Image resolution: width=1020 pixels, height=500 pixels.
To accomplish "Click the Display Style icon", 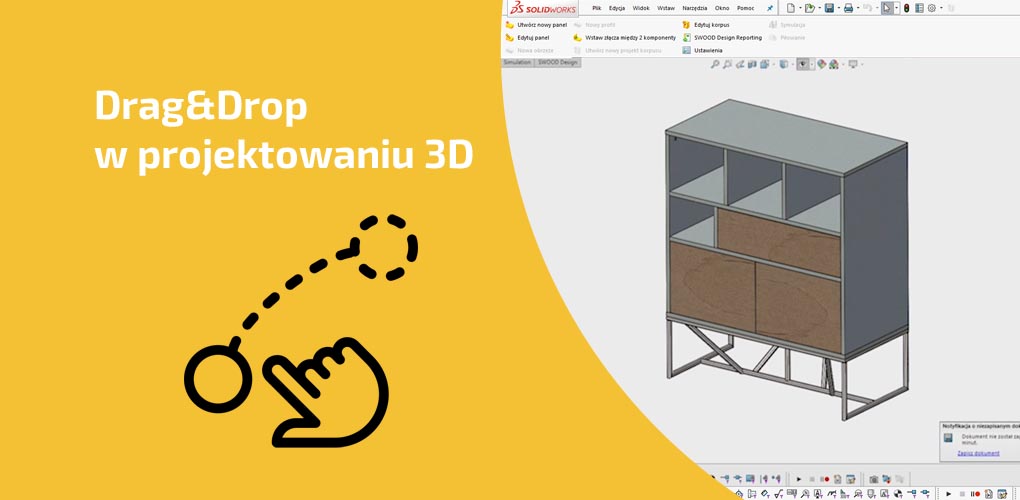I will click(784, 64).
